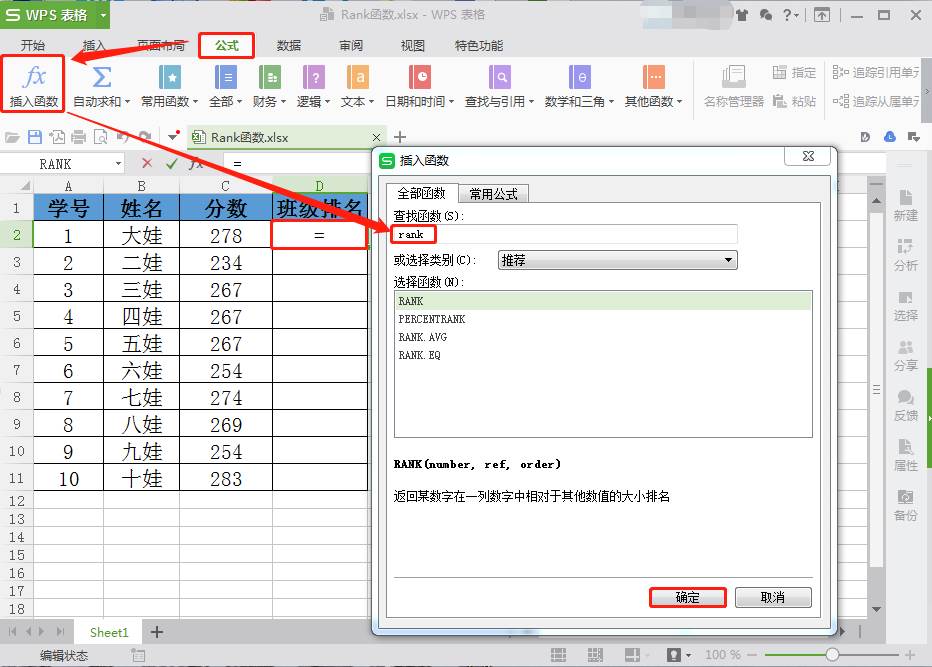
Task: Close the Insert Function dialog
Action: click(x=808, y=156)
